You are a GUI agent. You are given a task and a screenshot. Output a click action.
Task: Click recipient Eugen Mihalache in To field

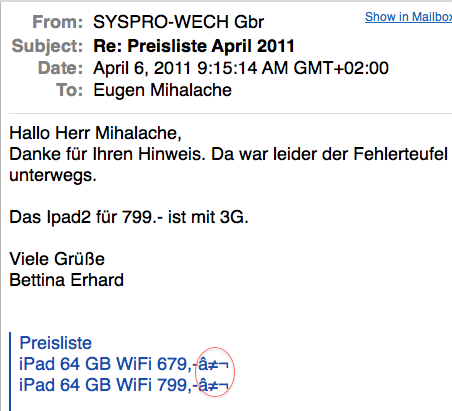[162, 90]
